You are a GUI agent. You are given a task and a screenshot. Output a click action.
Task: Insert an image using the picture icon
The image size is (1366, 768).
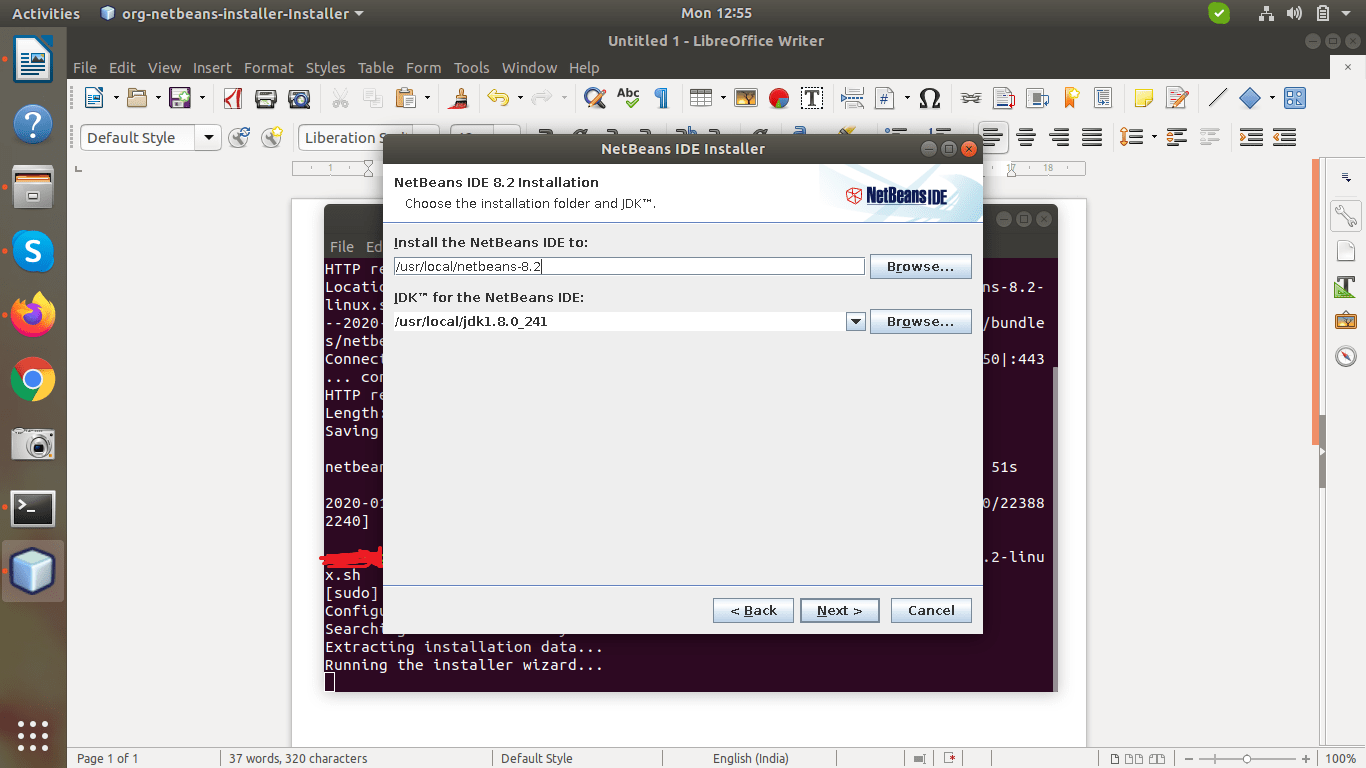point(746,98)
